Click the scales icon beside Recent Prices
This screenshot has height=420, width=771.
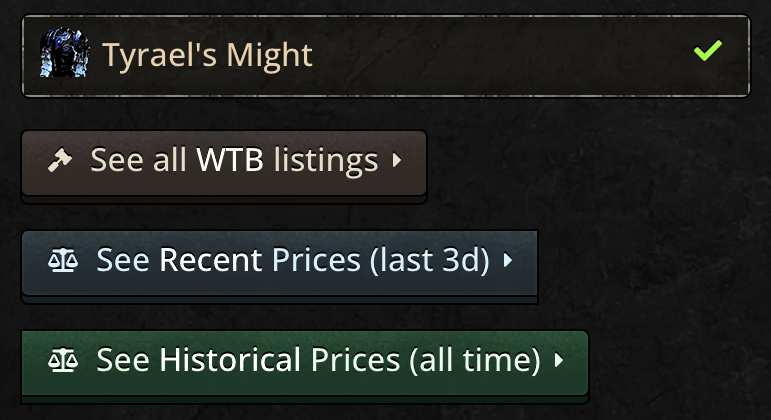62,261
